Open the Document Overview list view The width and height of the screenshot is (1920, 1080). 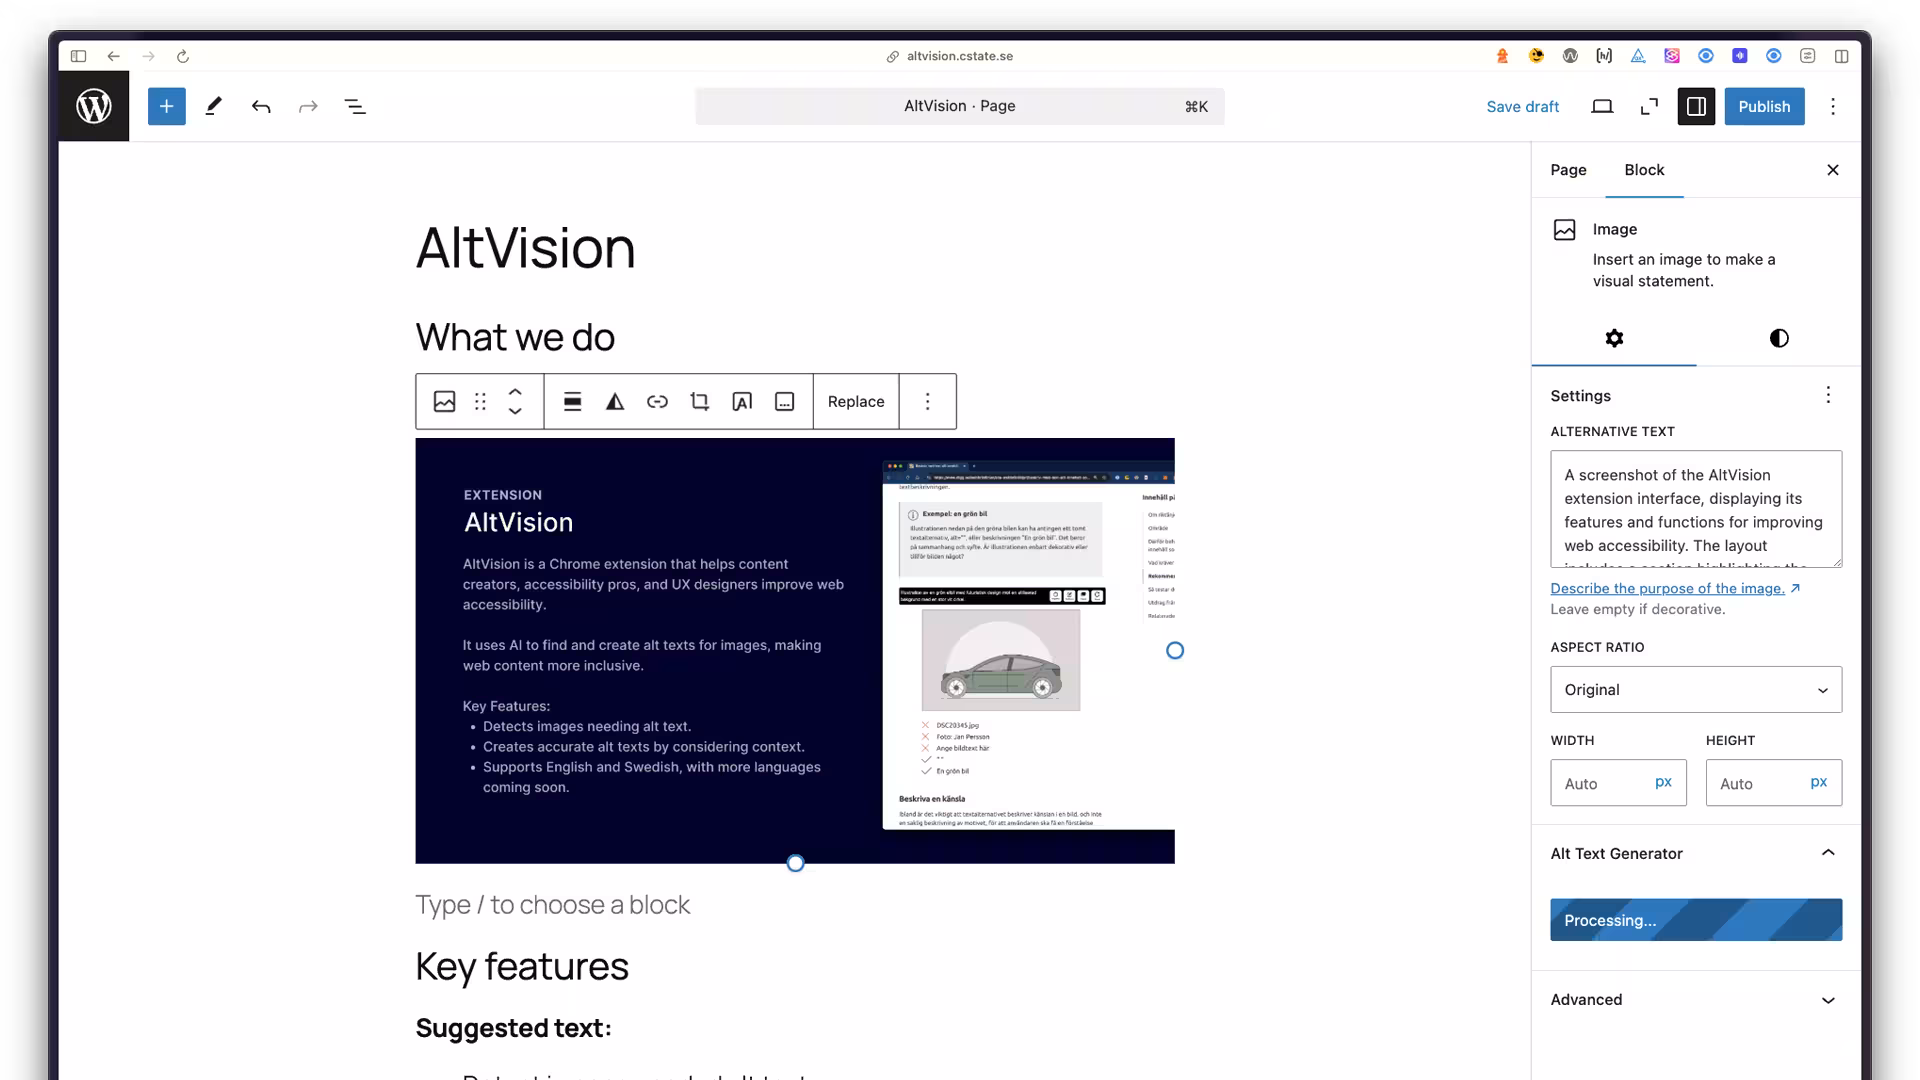click(x=355, y=106)
